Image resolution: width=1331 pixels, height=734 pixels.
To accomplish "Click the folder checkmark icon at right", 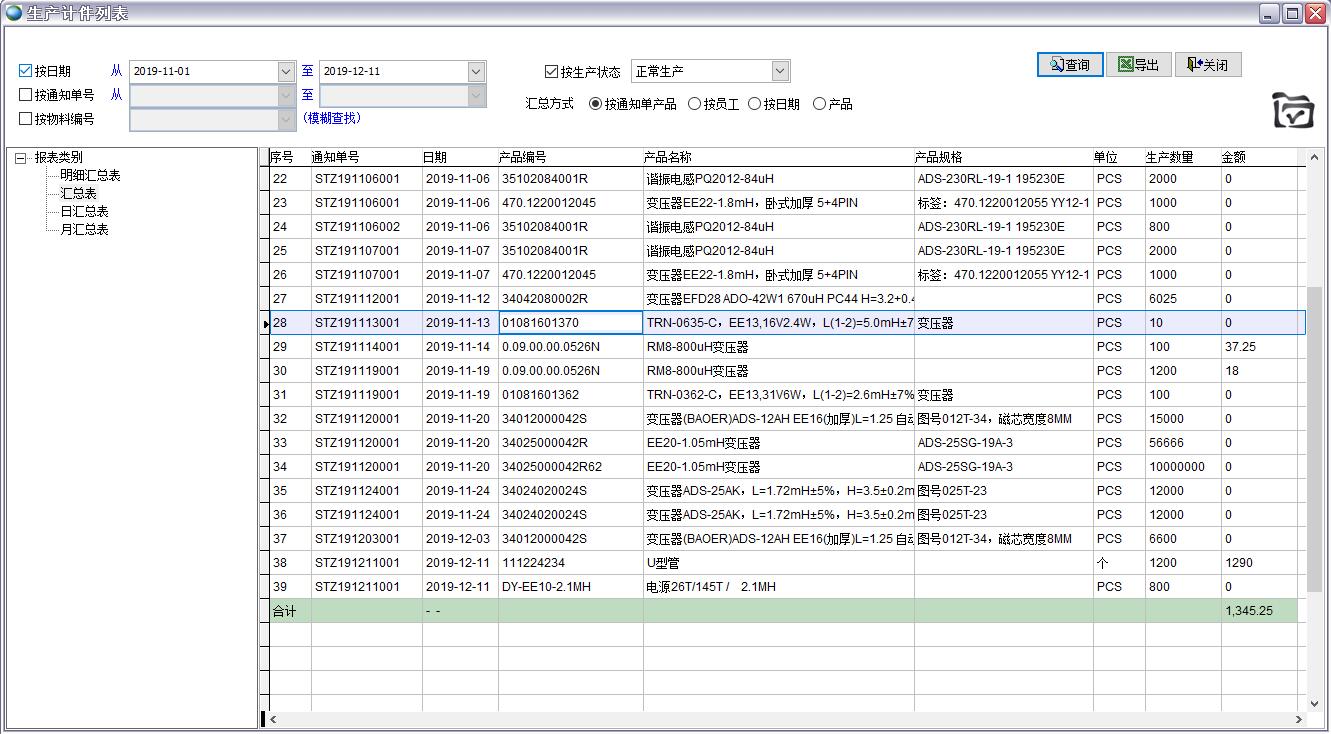I will tap(1292, 110).
